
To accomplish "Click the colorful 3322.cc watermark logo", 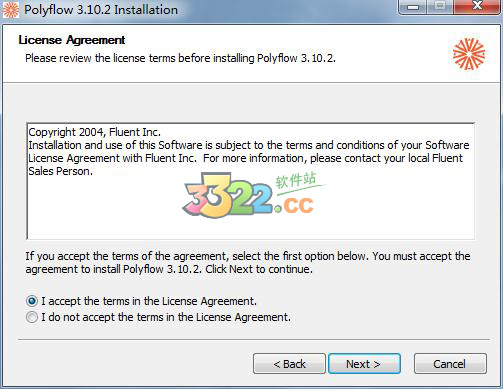I will tap(248, 195).
